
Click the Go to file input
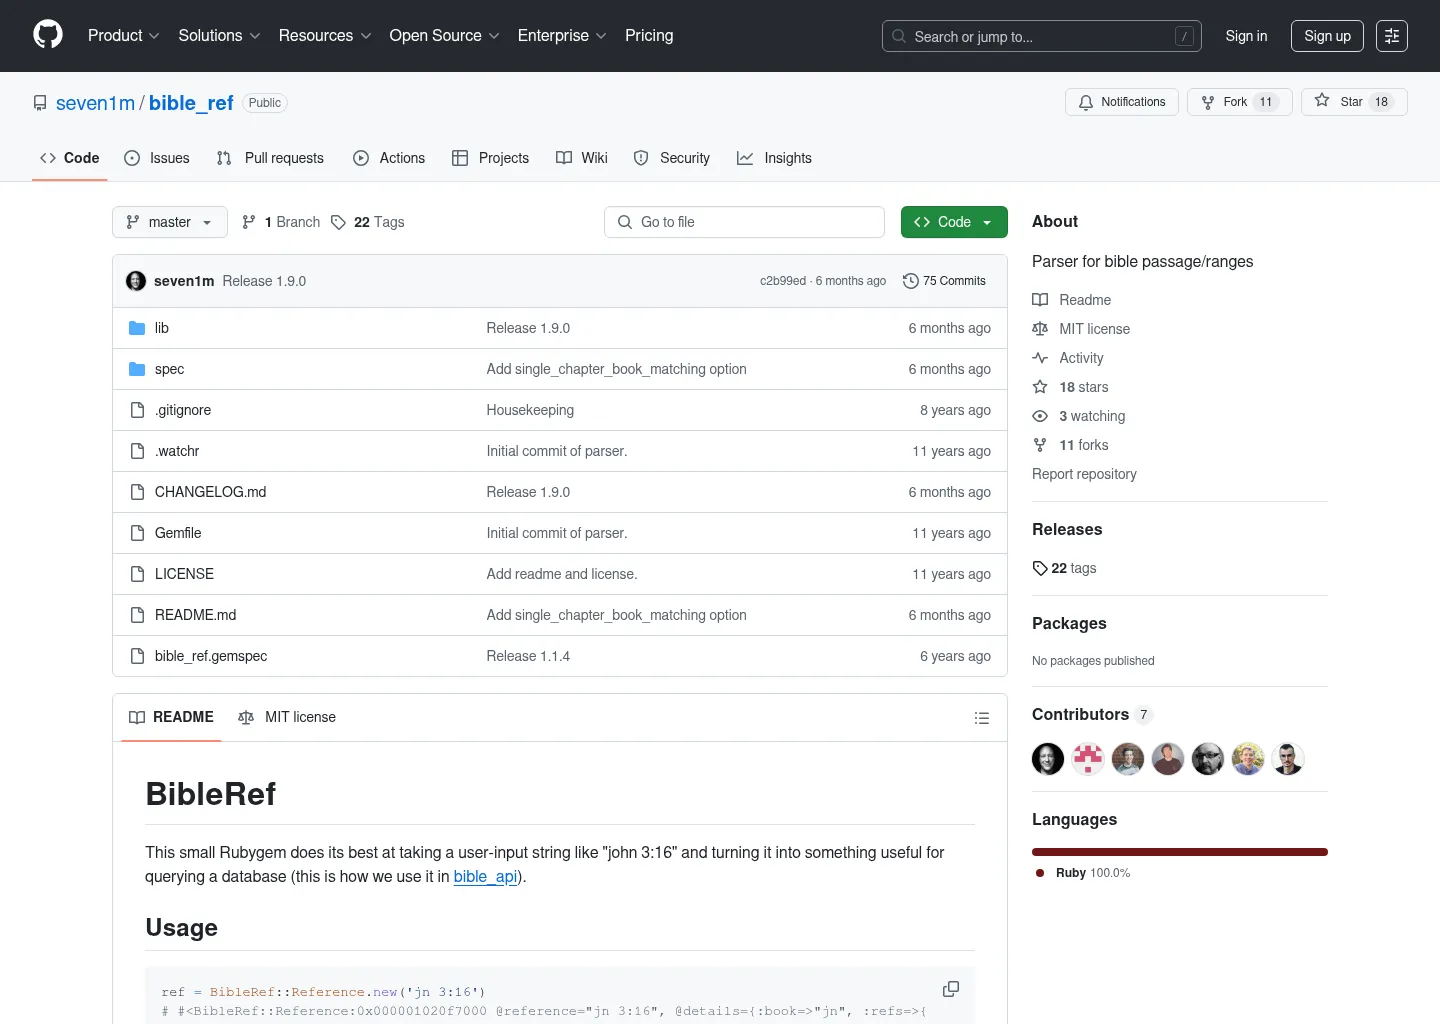(x=744, y=222)
